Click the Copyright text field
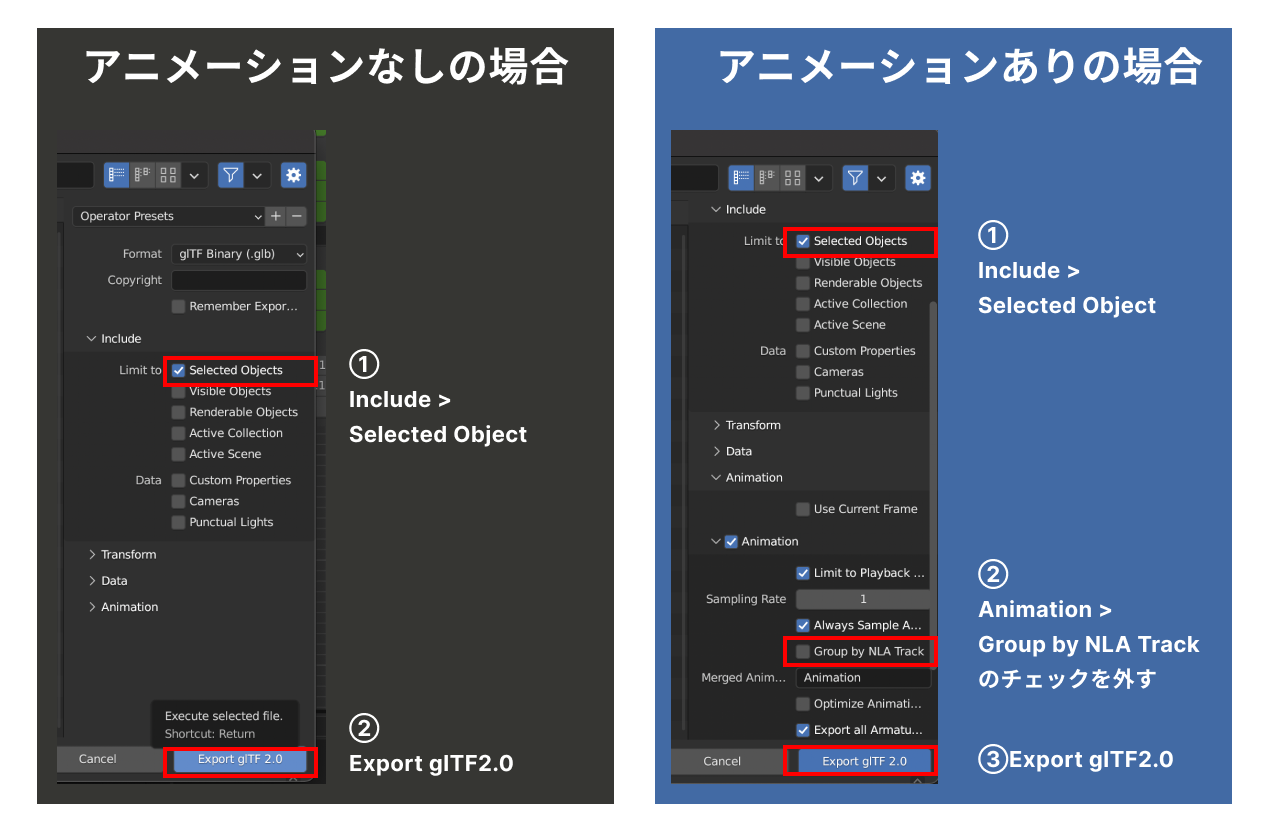This screenshot has width=1280, height=832. 239,280
